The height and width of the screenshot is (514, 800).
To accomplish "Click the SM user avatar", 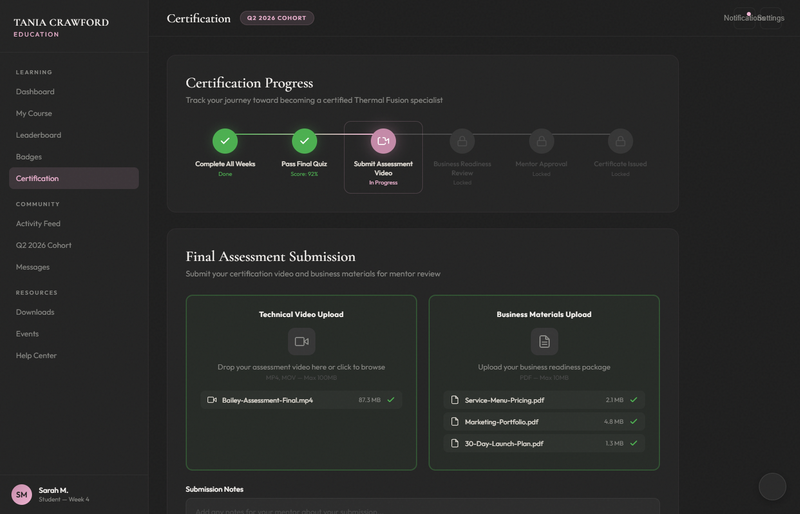I will (x=21, y=494).
